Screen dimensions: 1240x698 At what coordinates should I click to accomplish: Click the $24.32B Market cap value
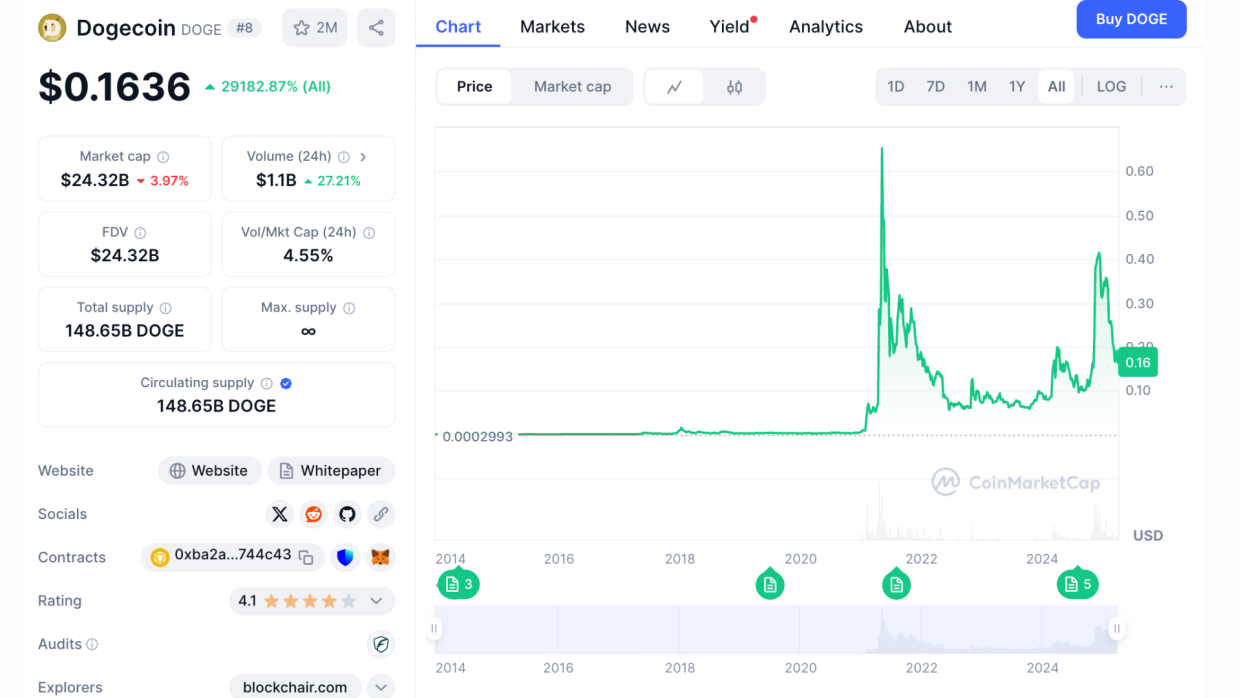pyautogui.click(x=95, y=181)
